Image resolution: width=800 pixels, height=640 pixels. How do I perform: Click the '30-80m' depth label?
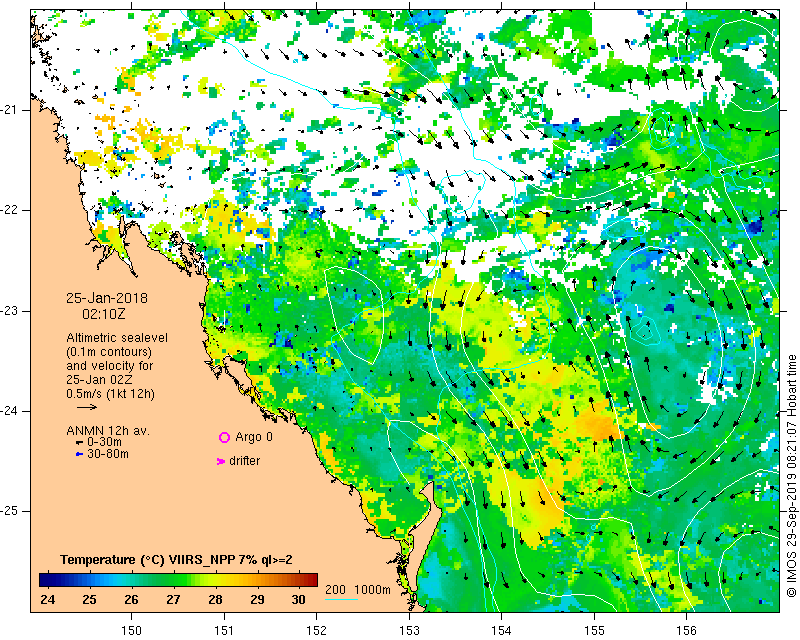coord(108,454)
